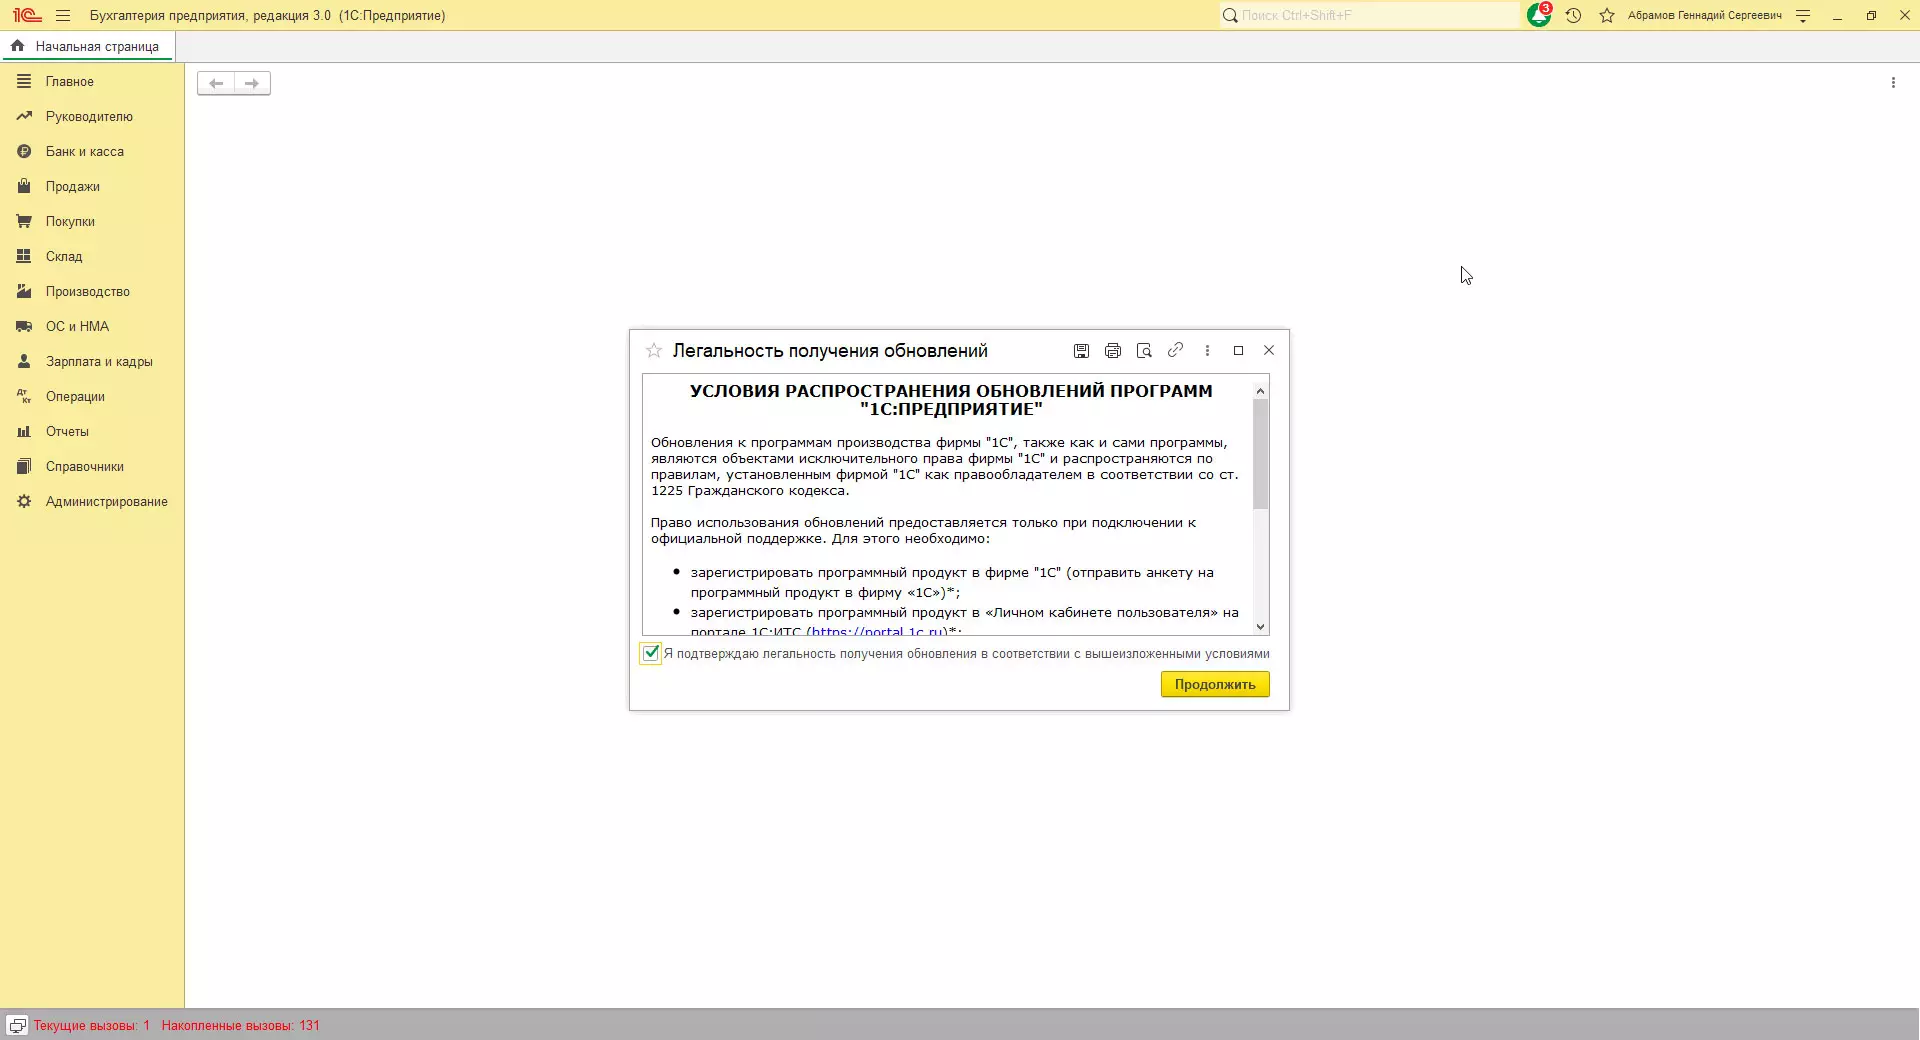Open favorites star in the title bar
Viewport: 1920px width, 1040px height.
(1607, 15)
